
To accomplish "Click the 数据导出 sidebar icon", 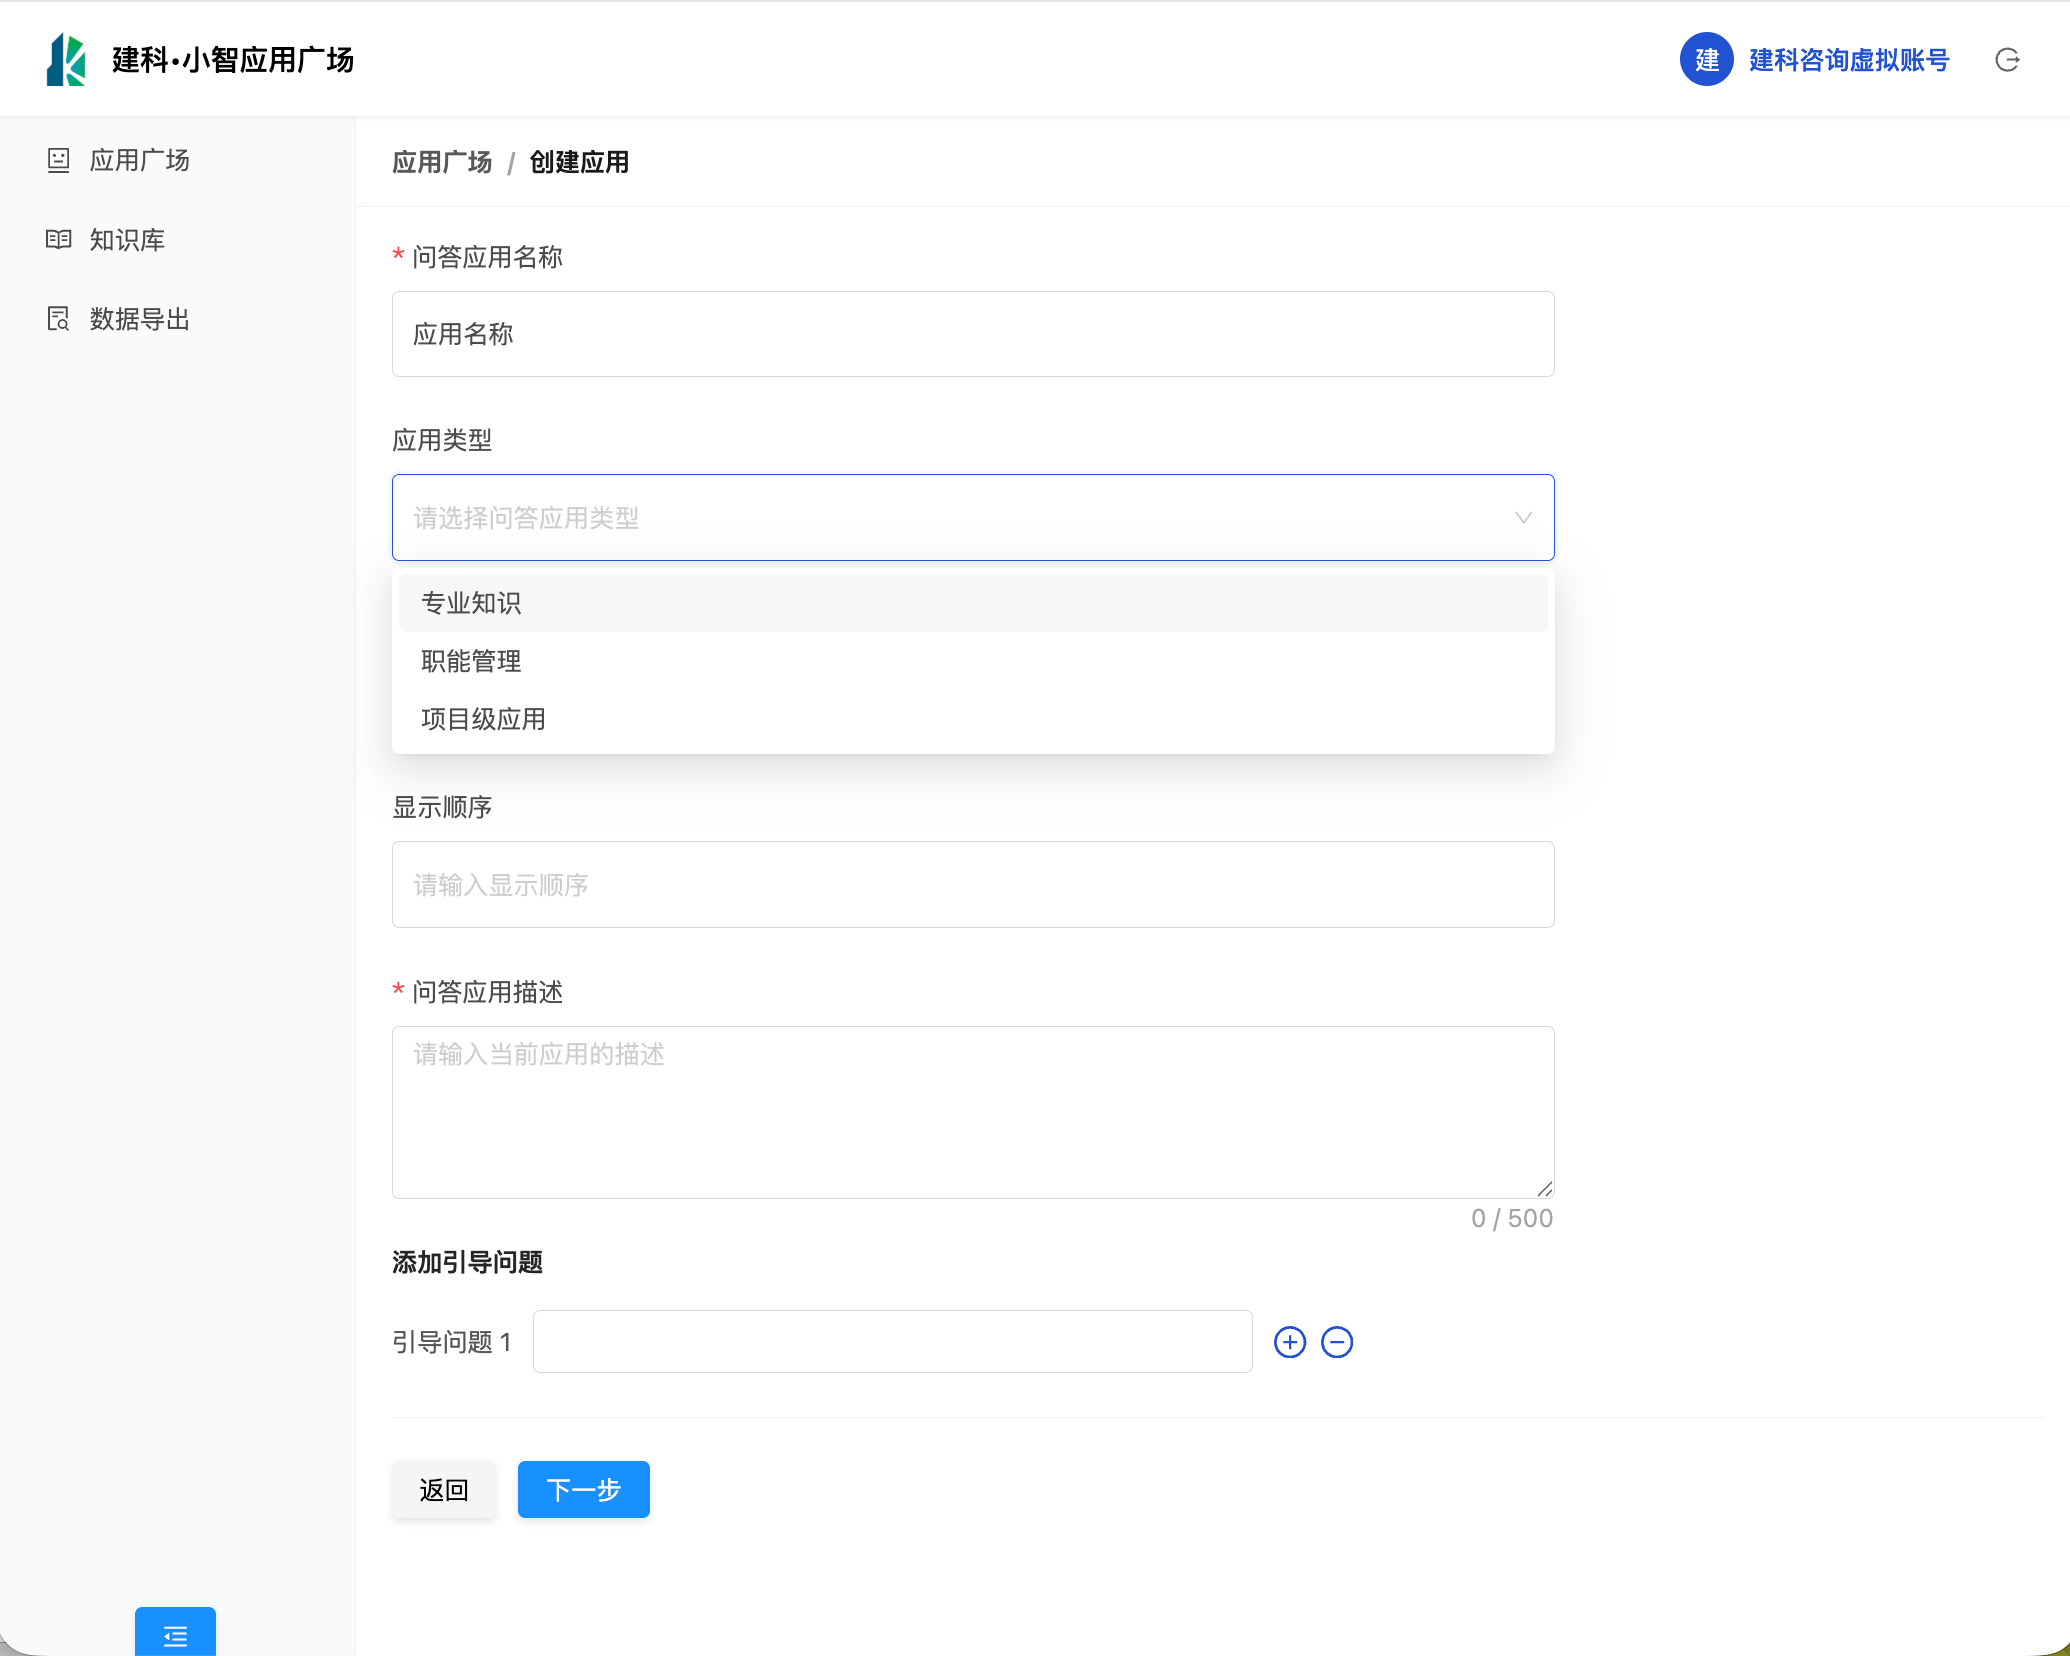I will tap(59, 319).
